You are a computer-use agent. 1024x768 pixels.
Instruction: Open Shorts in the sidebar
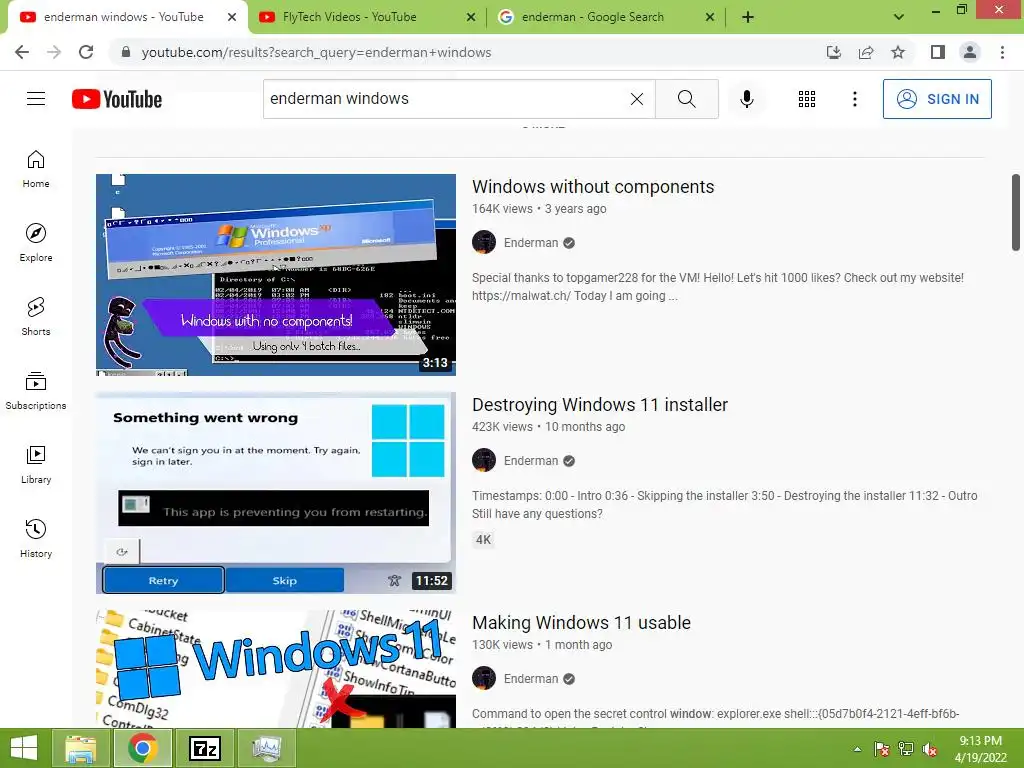[x=36, y=317]
